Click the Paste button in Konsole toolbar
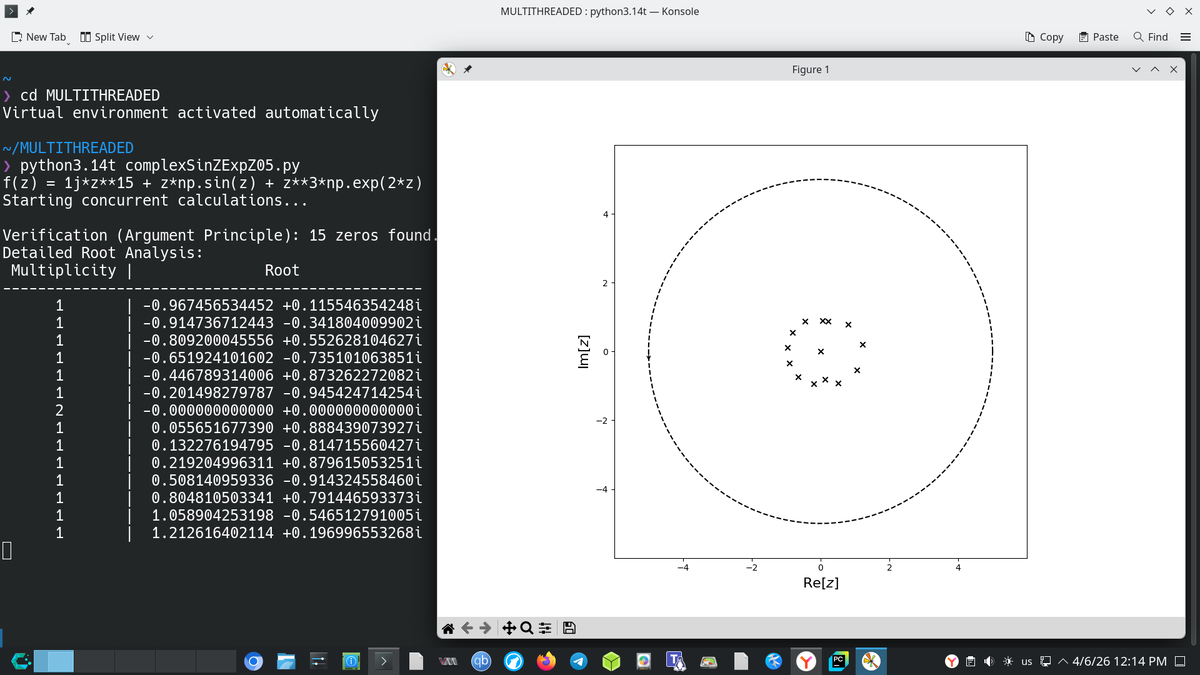The height and width of the screenshot is (675, 1200). 1098,37
